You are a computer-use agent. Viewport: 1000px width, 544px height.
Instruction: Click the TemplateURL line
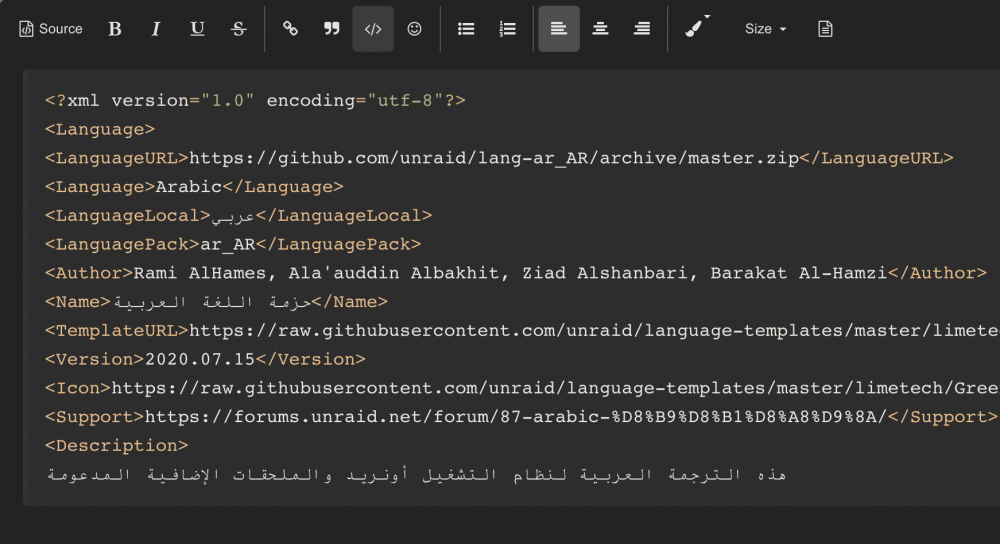[522, 331]
